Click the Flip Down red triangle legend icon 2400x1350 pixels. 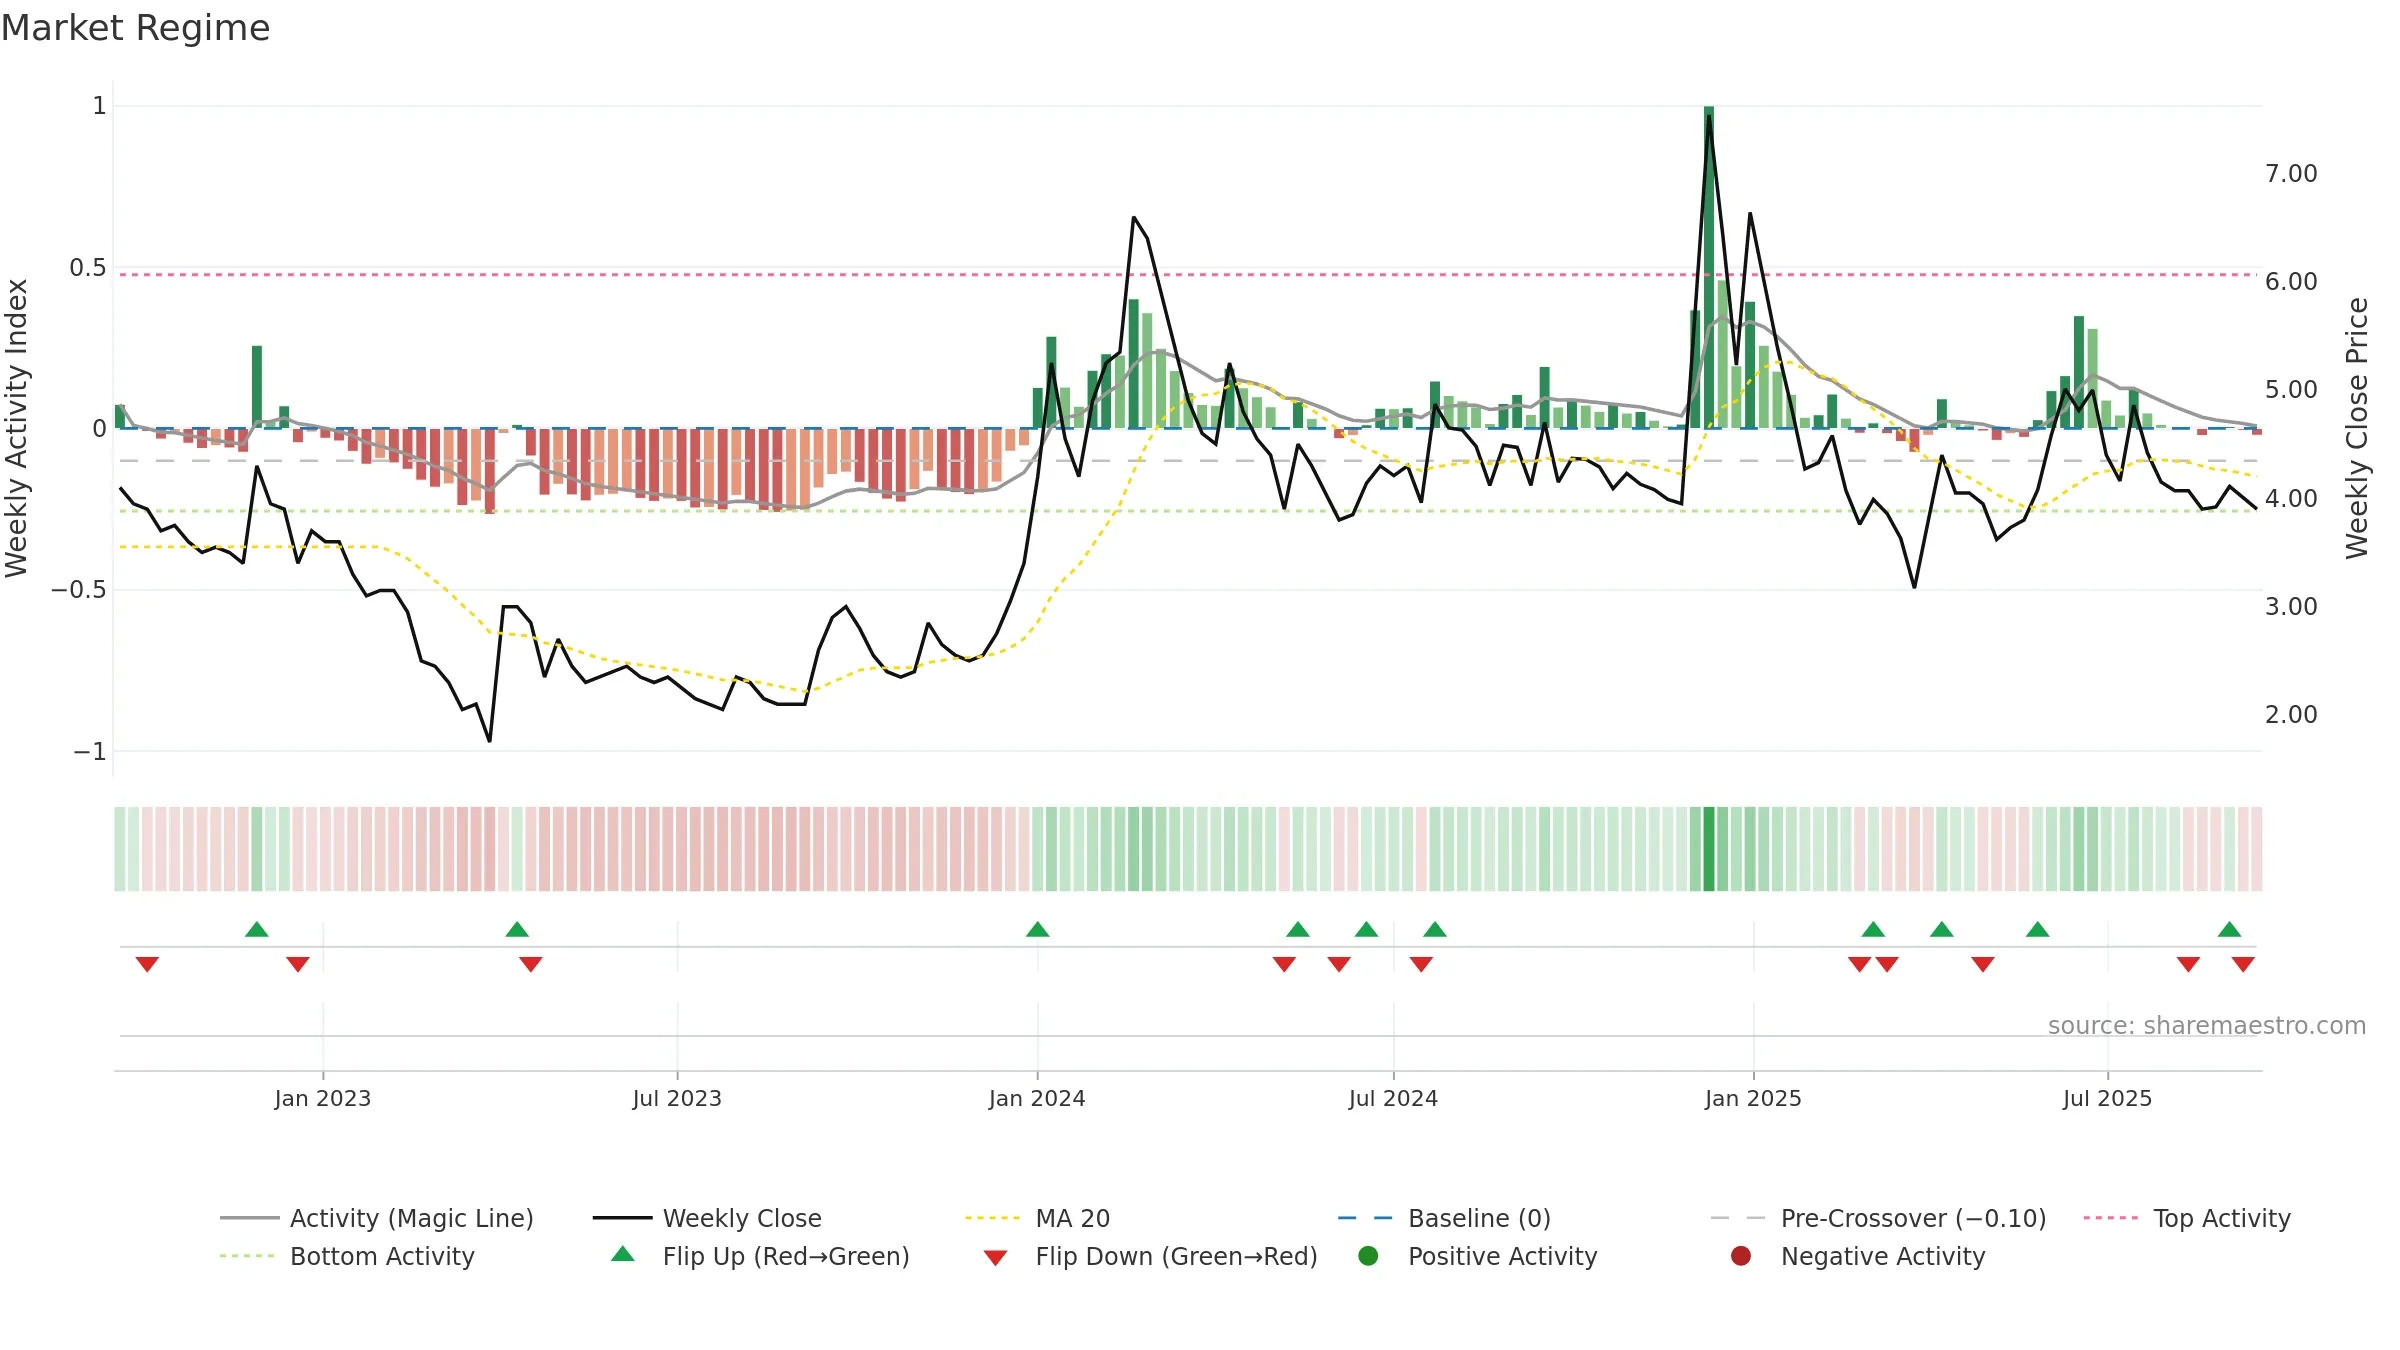point(995,1257)
